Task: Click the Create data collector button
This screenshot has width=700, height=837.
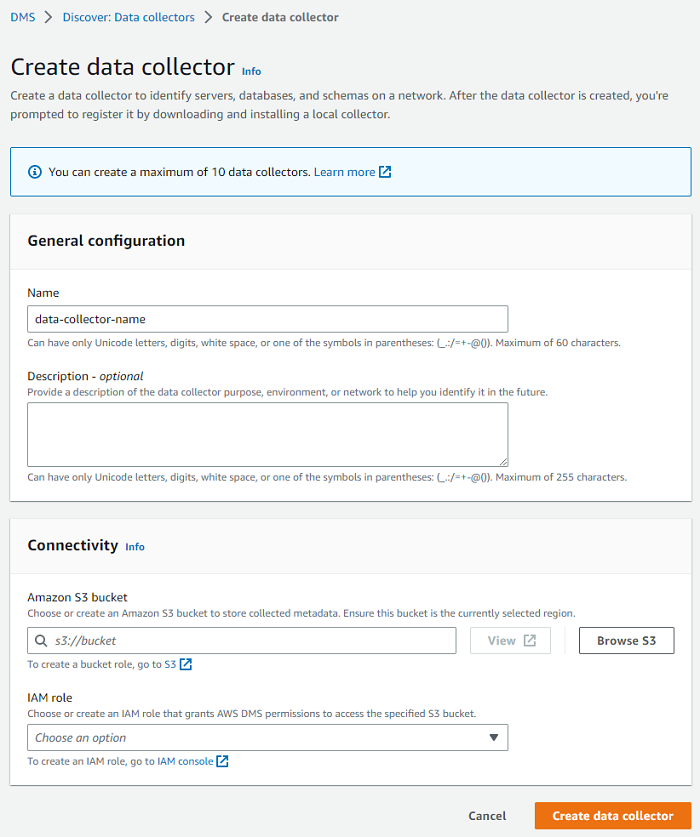Action: [x=612, y=816]
